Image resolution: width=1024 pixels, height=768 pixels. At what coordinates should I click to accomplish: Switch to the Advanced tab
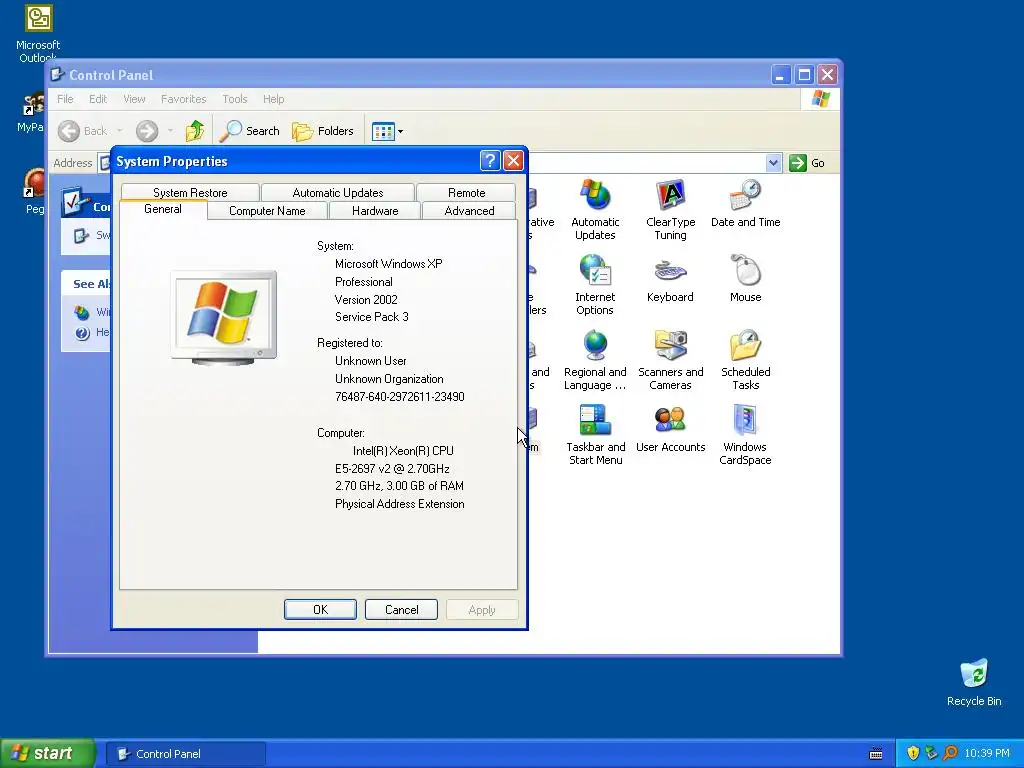[469, 211]
